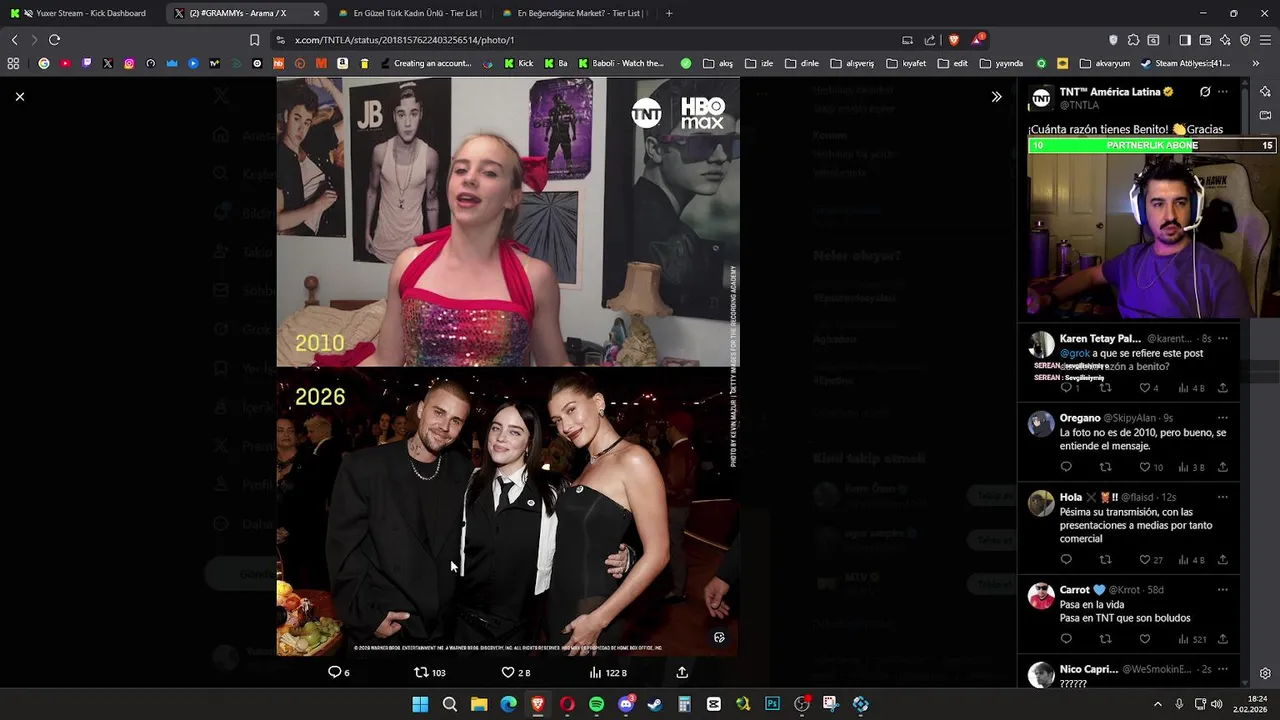Open browser extensions puzzle icon

(1133, 40)
